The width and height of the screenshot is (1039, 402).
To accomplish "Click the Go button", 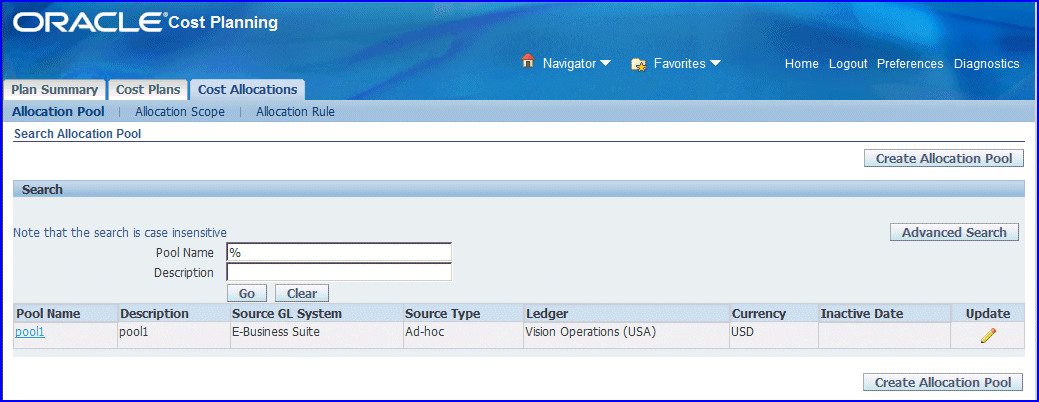I will coord(246,293).
